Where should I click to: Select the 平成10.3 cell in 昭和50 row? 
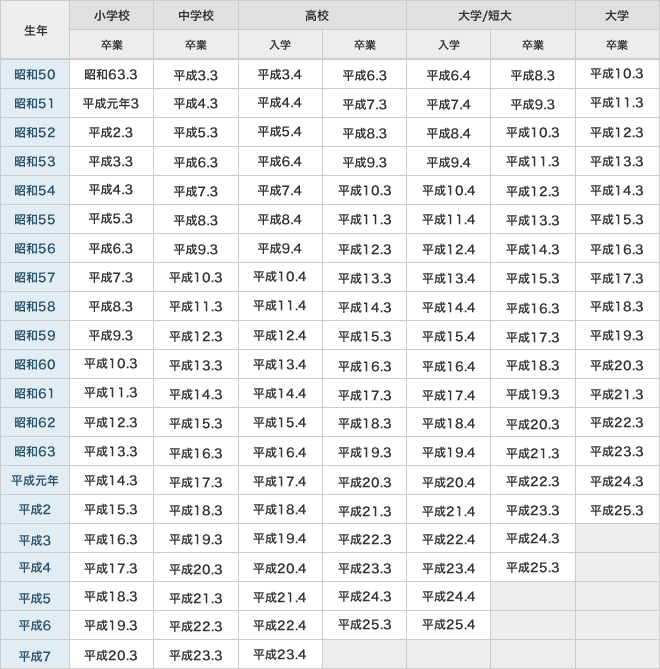617,75
